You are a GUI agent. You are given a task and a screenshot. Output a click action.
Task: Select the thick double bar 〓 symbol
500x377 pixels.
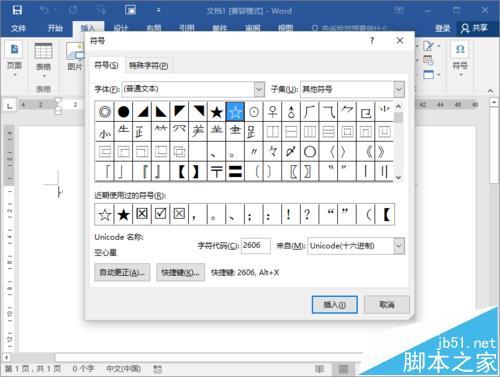[x=235, y=172]
